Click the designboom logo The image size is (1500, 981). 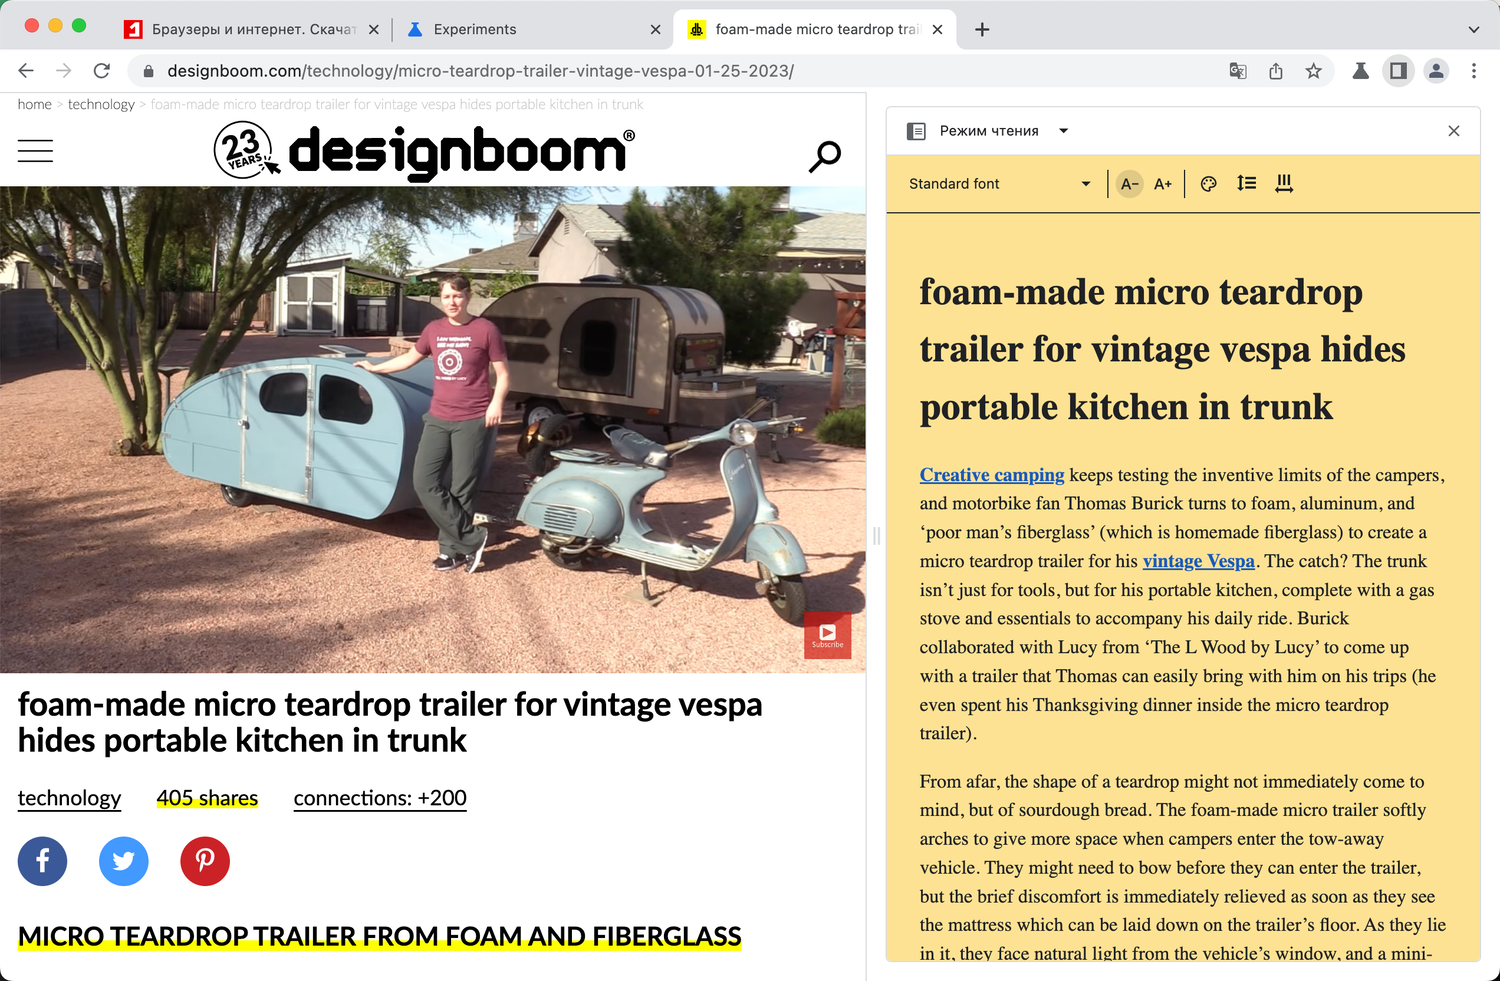click(424, 151)
